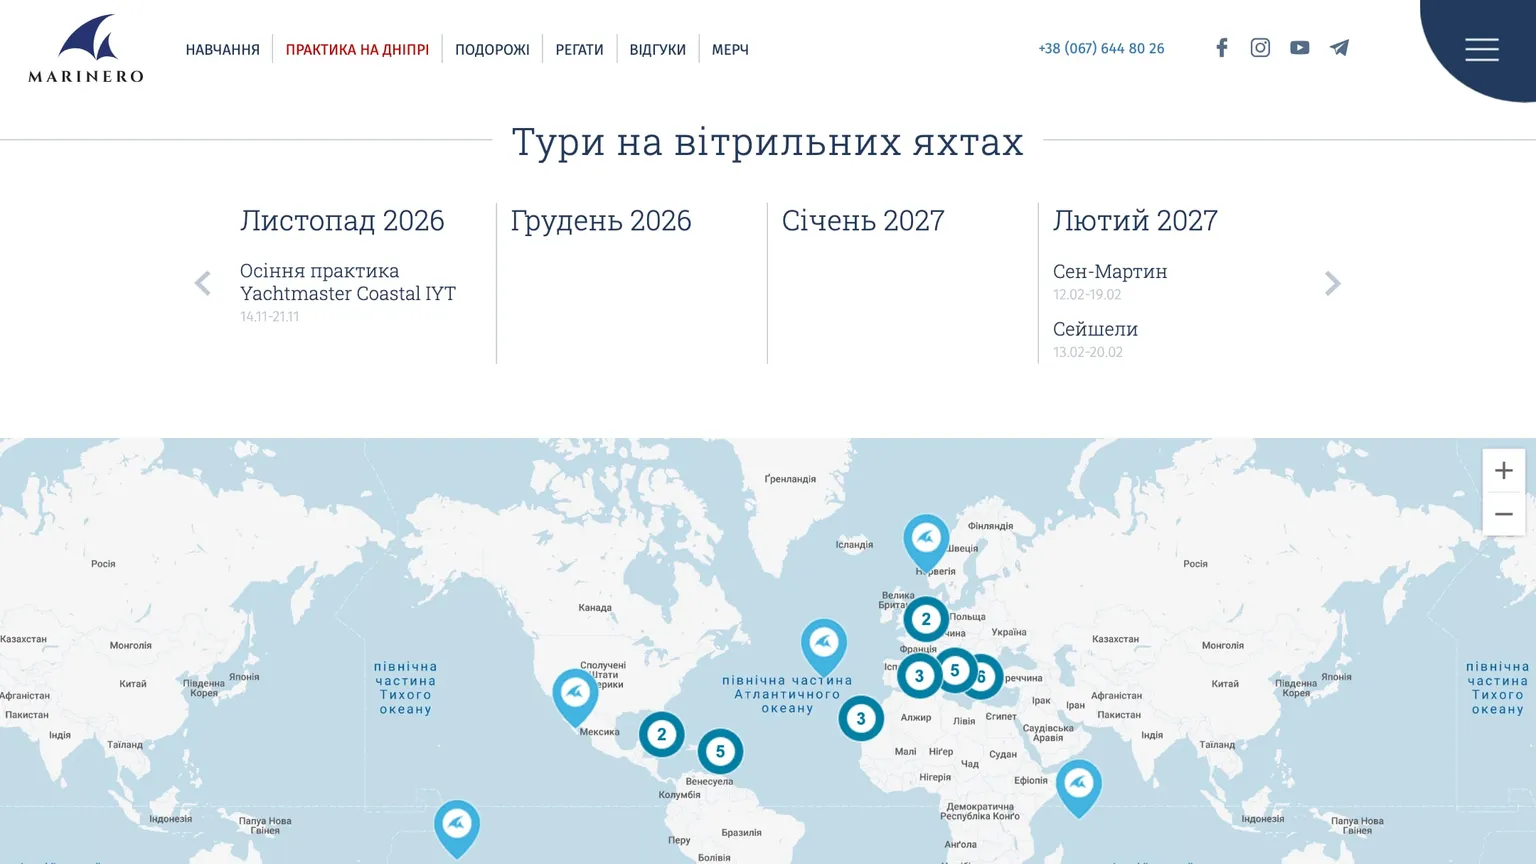The height and width of the screenshot is (864, 1536).
Task: Open the ПРАКТИКА НА ДНІПРІ menu item
Action: pyautogui.click(x=357, y=49)
